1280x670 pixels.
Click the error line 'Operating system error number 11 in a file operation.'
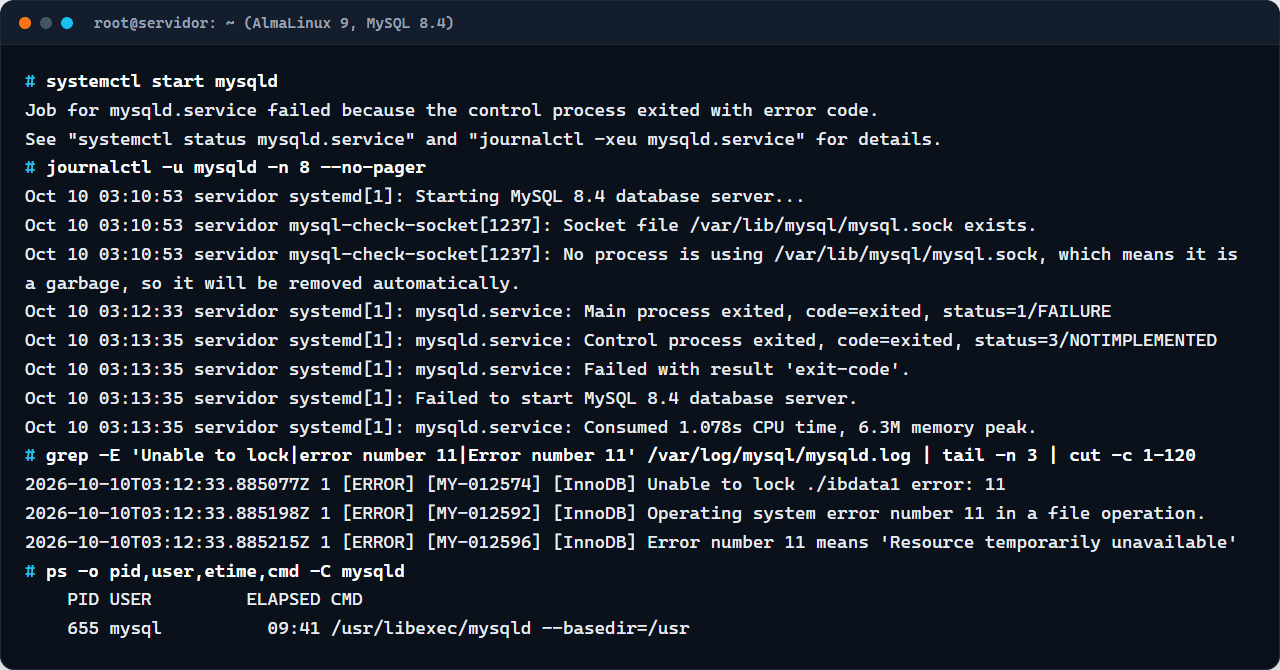615,515
